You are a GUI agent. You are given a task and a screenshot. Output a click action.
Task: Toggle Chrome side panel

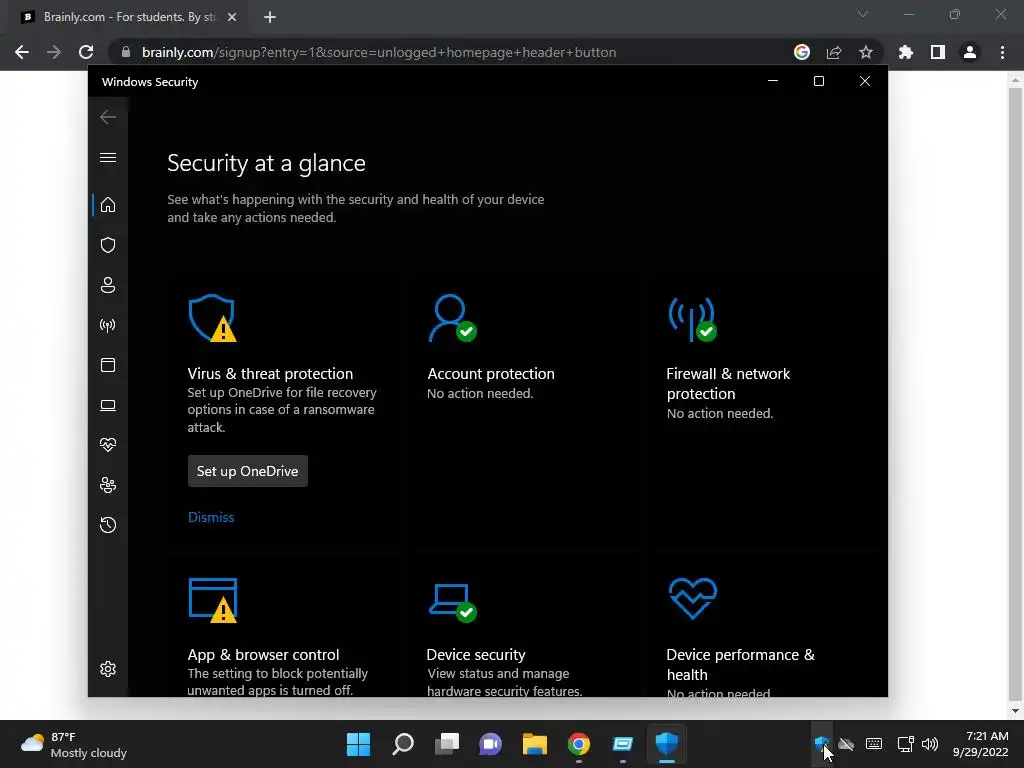click(x=938, y=52)
